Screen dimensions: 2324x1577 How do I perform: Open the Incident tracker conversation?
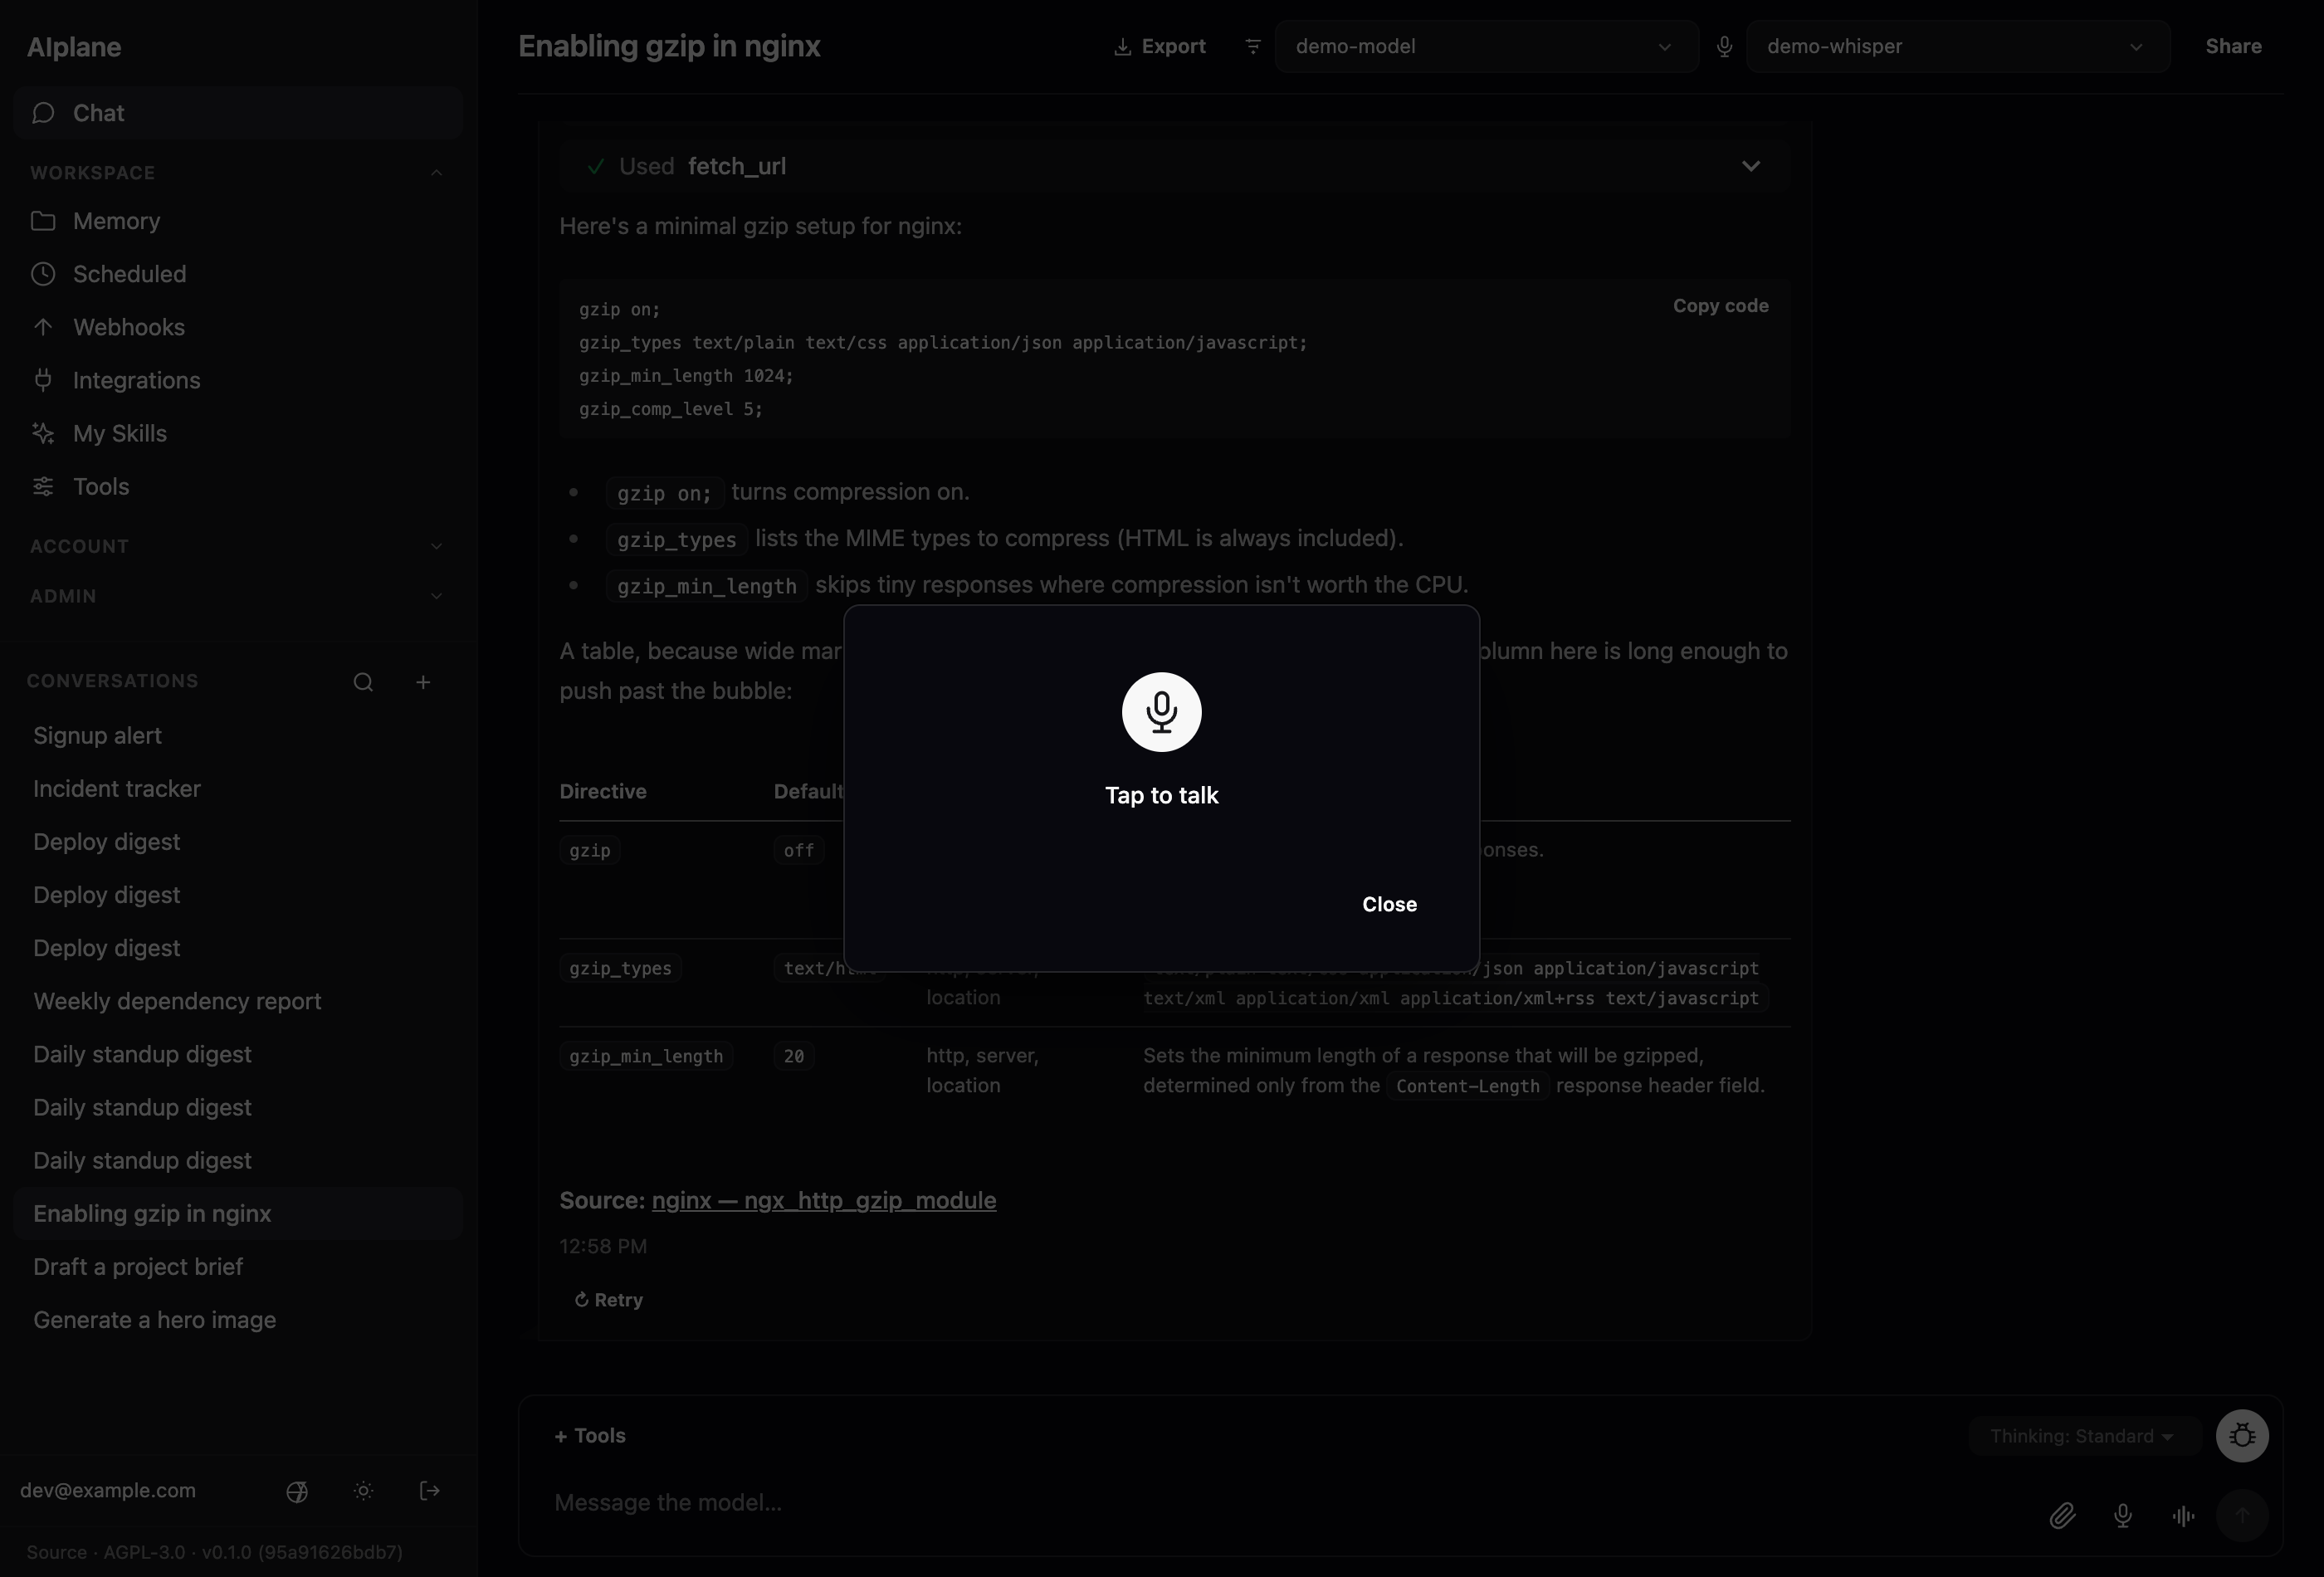pos(238,789)
